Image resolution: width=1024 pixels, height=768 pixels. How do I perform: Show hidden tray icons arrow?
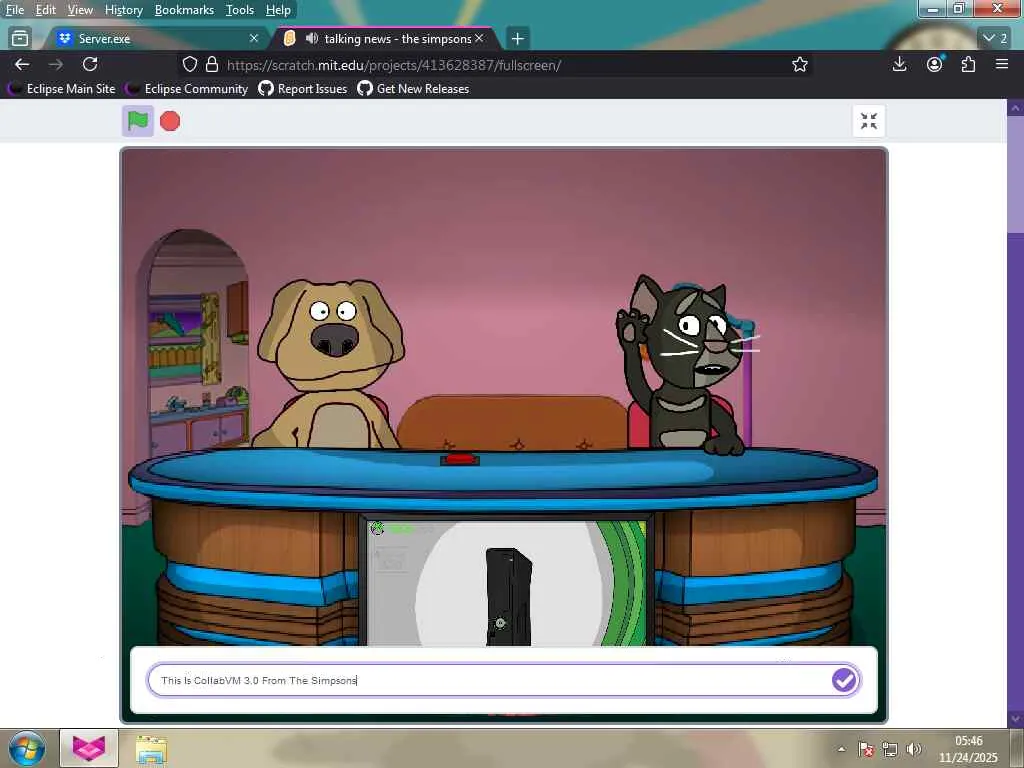(x=841, y=749)
